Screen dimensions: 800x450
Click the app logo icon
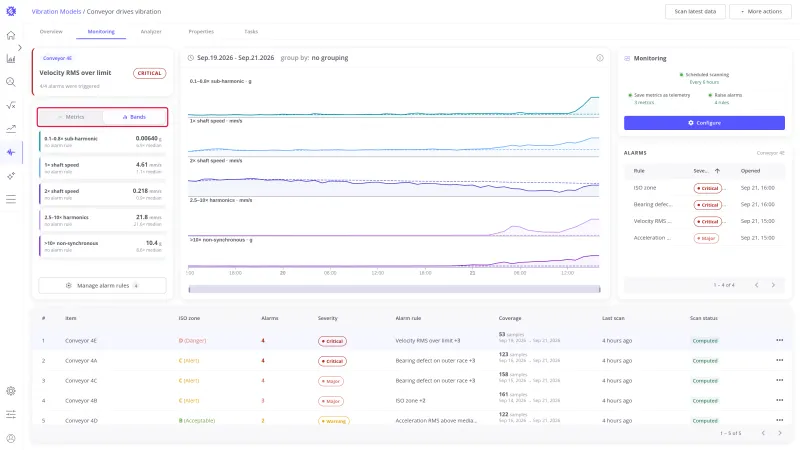11,11
